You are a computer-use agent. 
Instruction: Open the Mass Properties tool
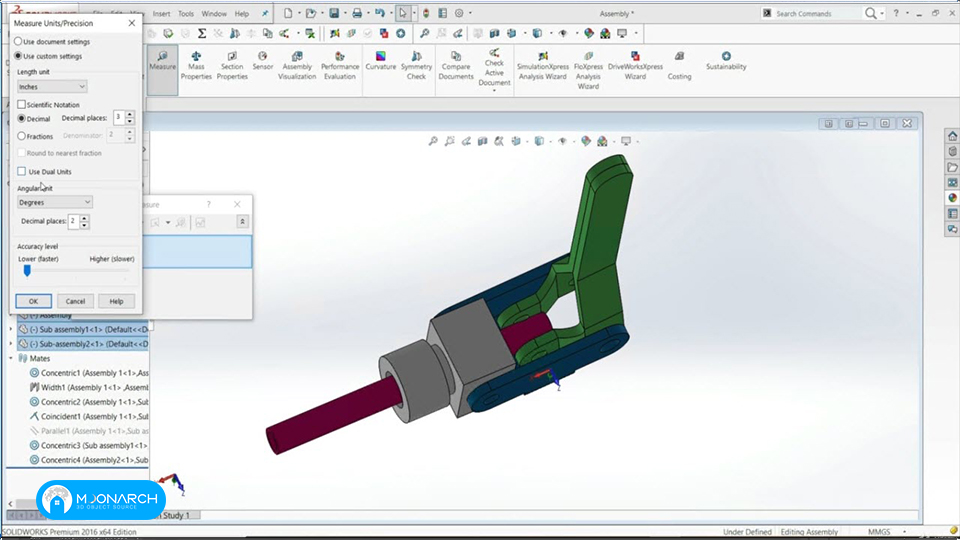tap(196, 66)
